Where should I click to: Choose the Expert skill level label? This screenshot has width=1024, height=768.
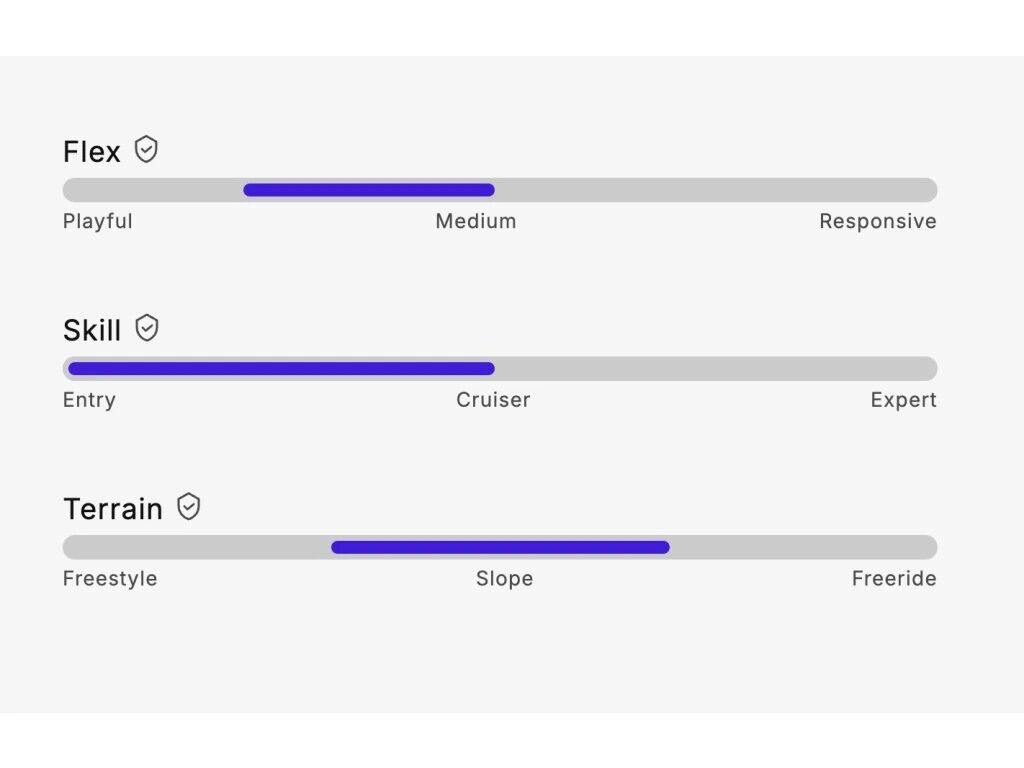[x=904, y=400]
